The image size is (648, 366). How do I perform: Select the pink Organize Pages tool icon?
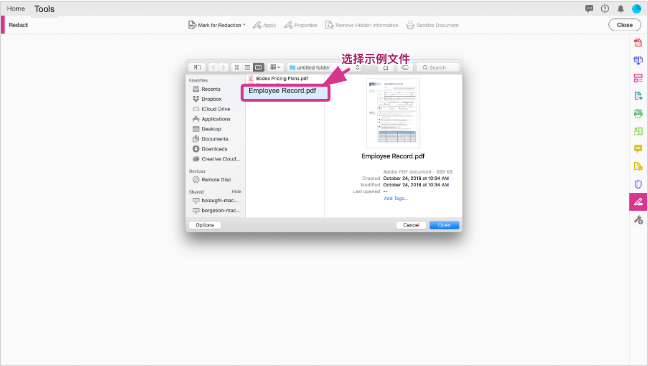638,78
